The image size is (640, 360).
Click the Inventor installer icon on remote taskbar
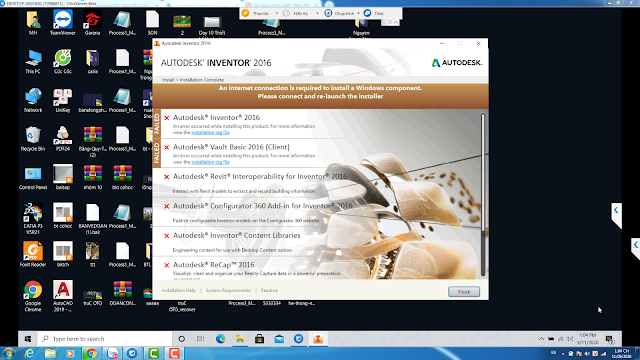pos(318,339)
